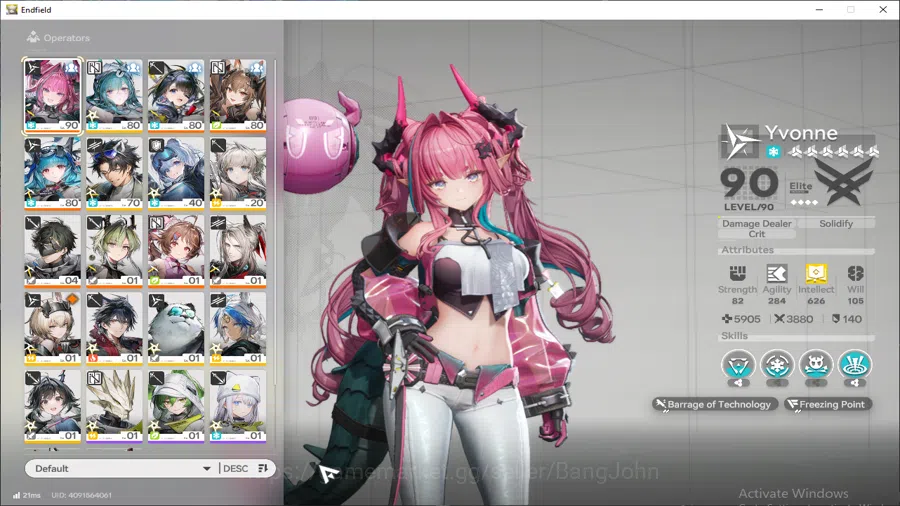
Task: Click the Strength attribute icon
Action: [x=738, y=273]
